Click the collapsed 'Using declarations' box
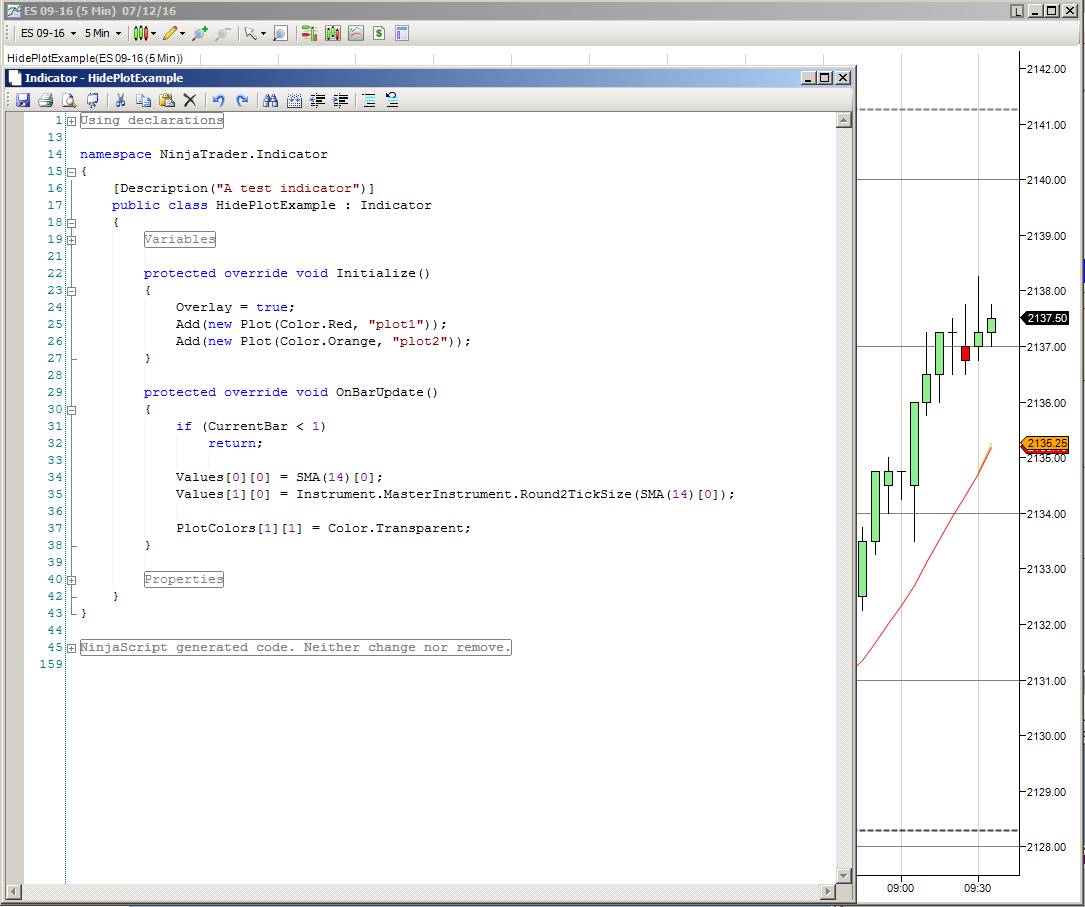The width and height of the screenshot is (1085, 907). [x=152, y=120]
